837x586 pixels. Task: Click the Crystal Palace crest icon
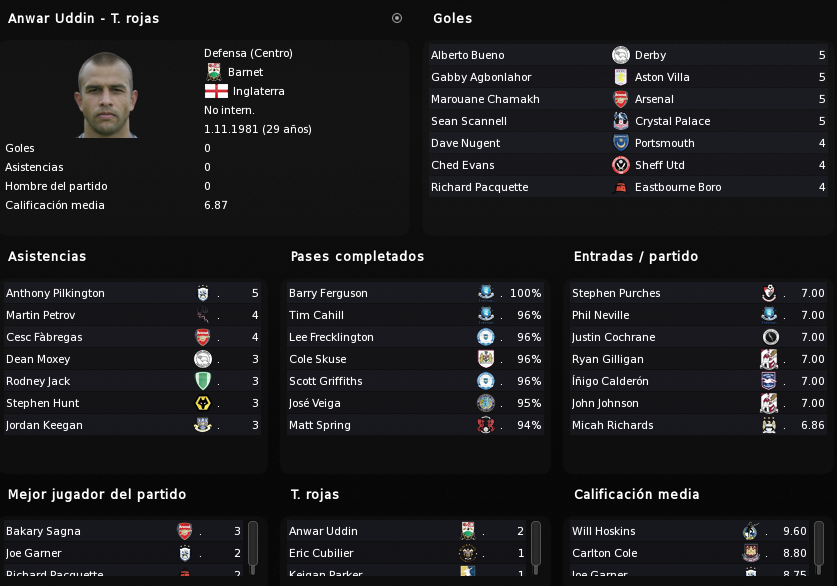[x=620, y=121]
